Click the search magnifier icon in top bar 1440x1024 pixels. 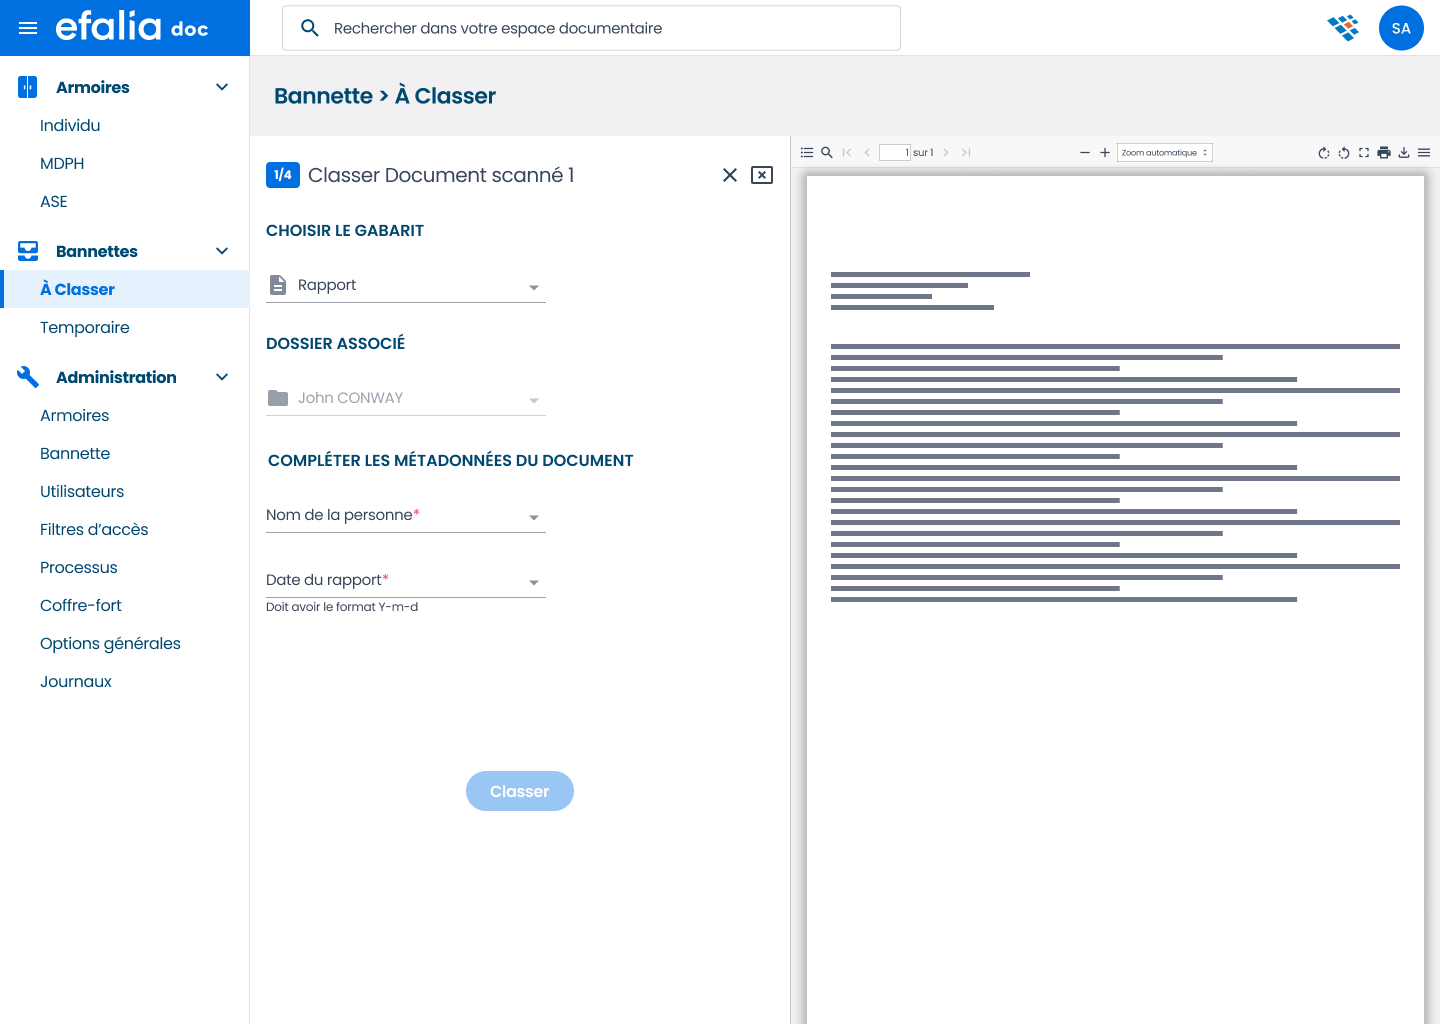pyautogui.click(x=310, y=28)
